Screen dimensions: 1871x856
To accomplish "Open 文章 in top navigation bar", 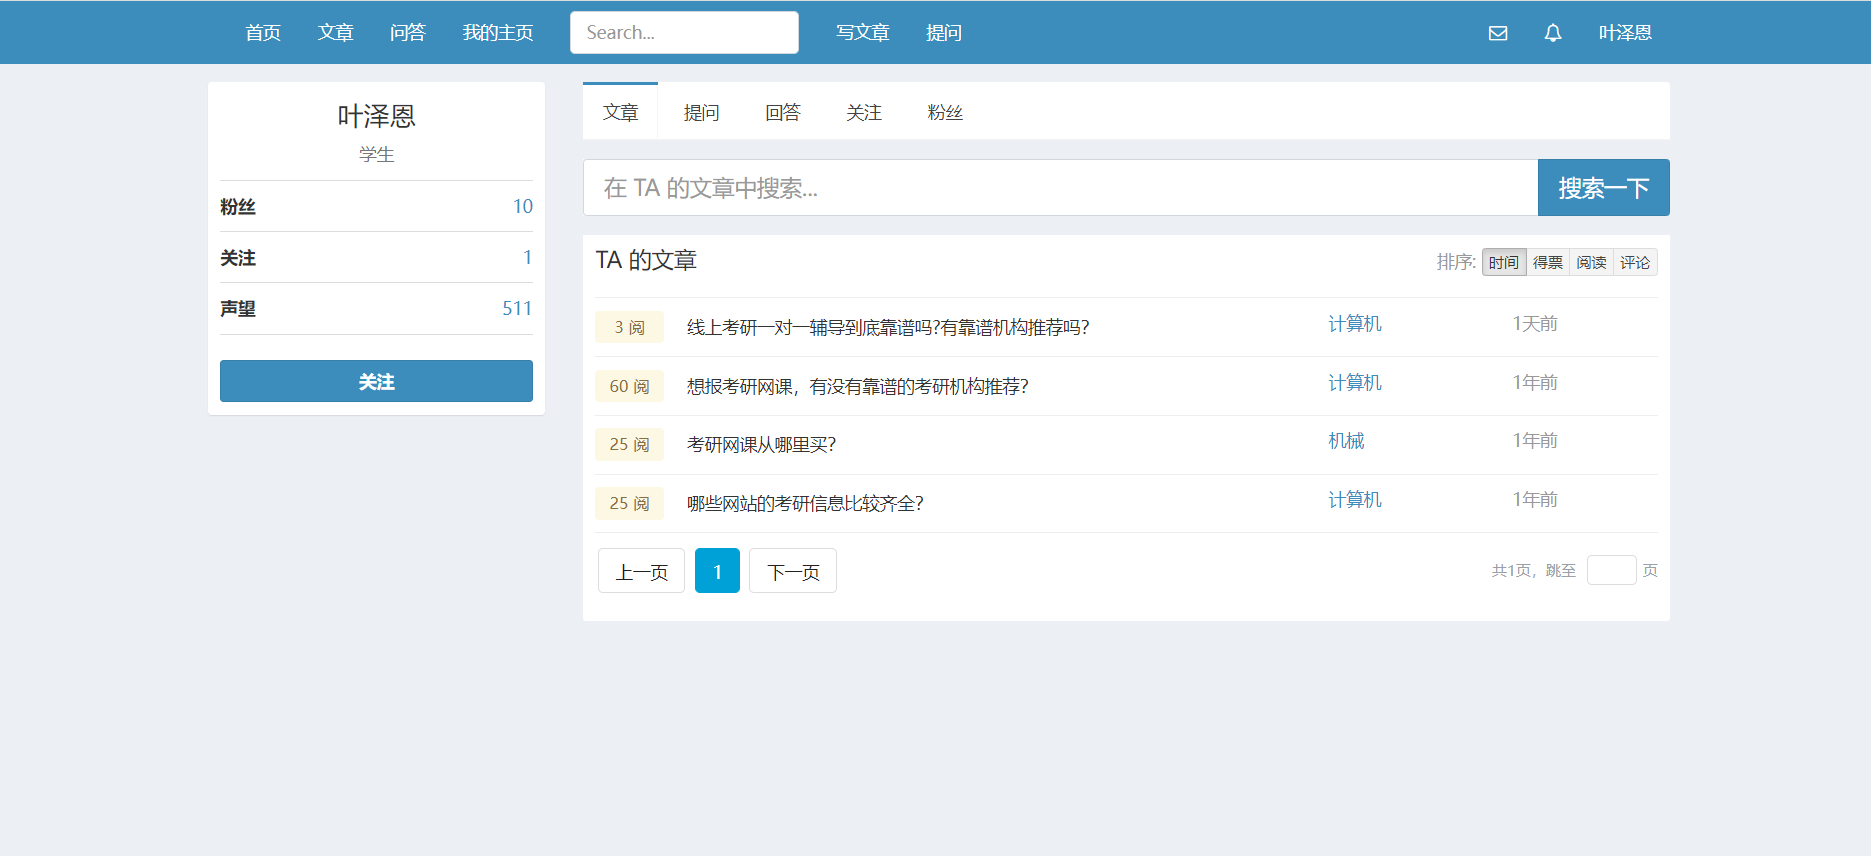I will (336, 33).
